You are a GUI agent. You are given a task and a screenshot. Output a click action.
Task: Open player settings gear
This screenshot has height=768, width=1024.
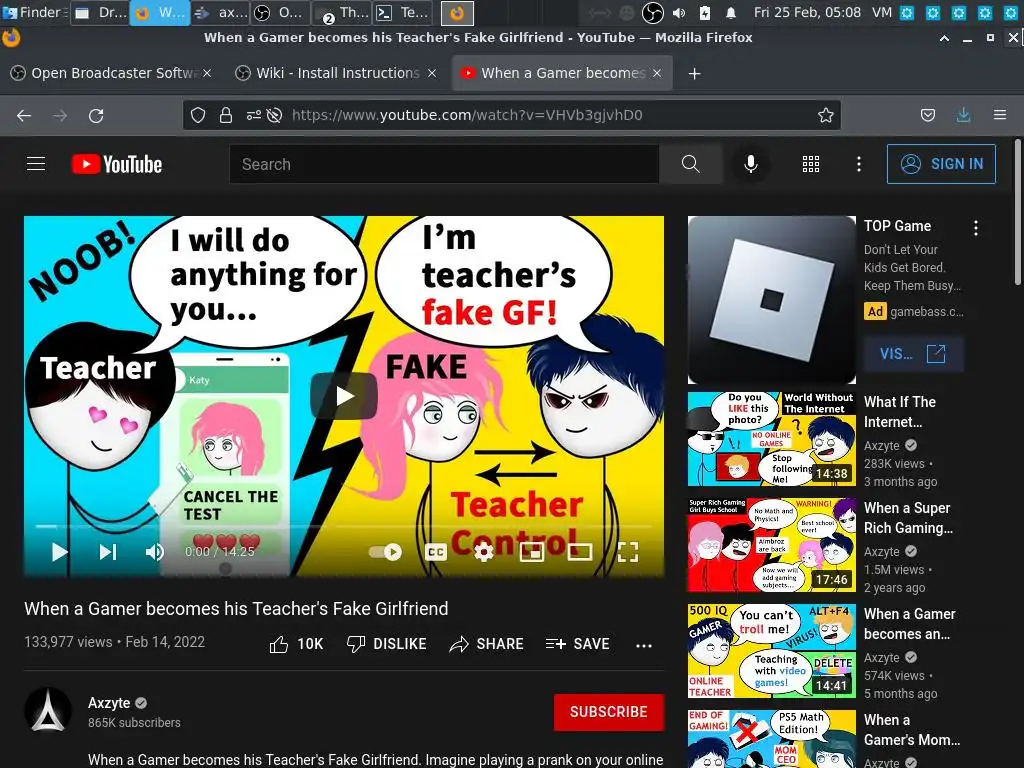(483, 552)
